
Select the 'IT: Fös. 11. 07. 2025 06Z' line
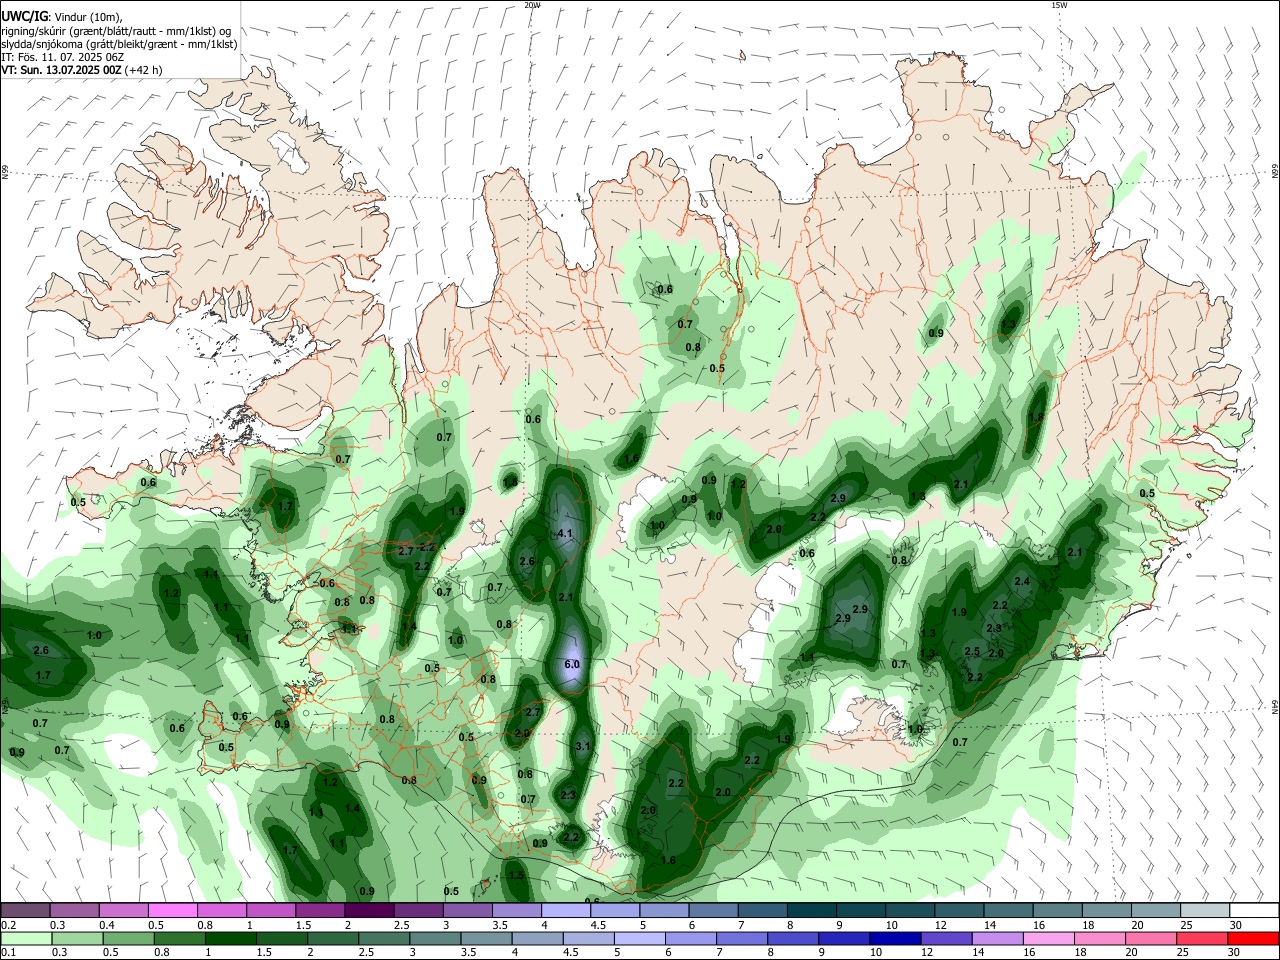(62, 57)
